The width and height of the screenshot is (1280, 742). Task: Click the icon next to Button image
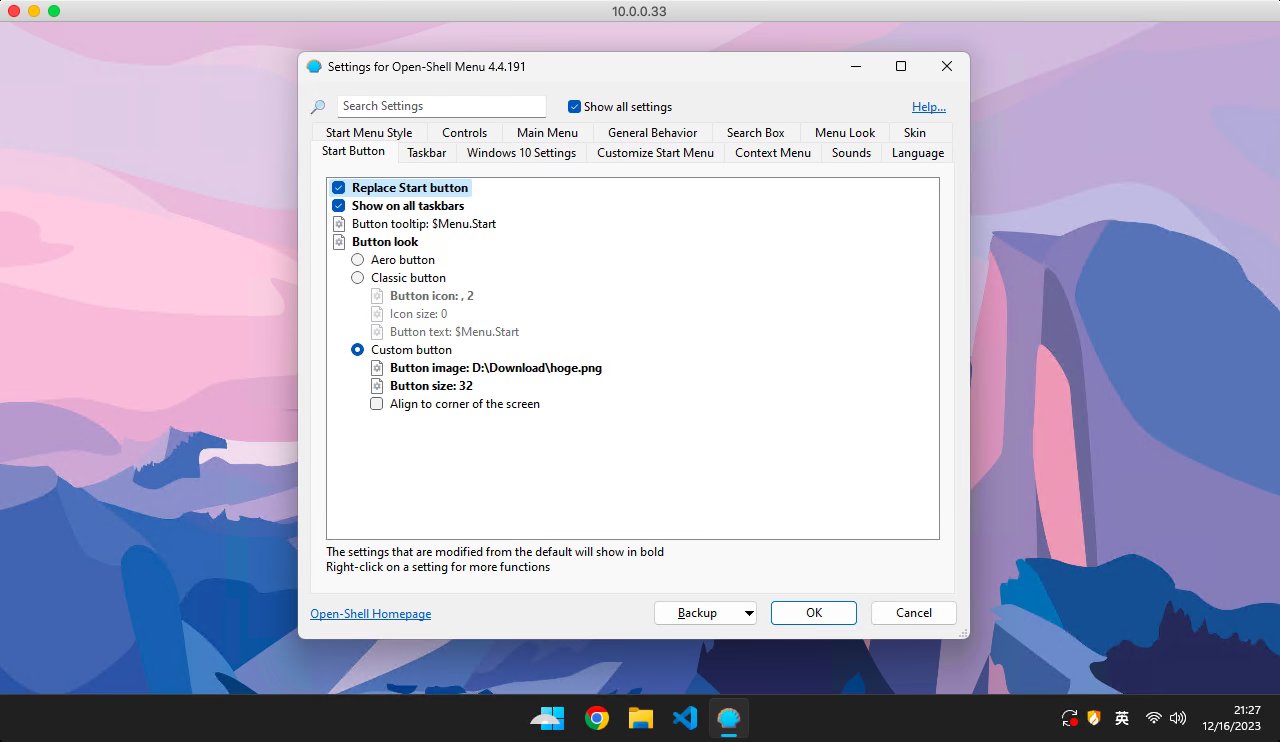(x=377, y=368)
